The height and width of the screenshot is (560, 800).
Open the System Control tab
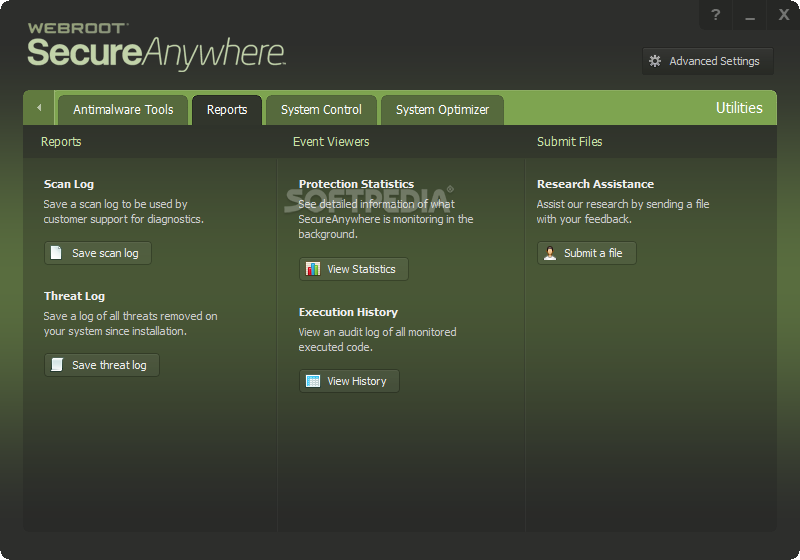point(321,110)
